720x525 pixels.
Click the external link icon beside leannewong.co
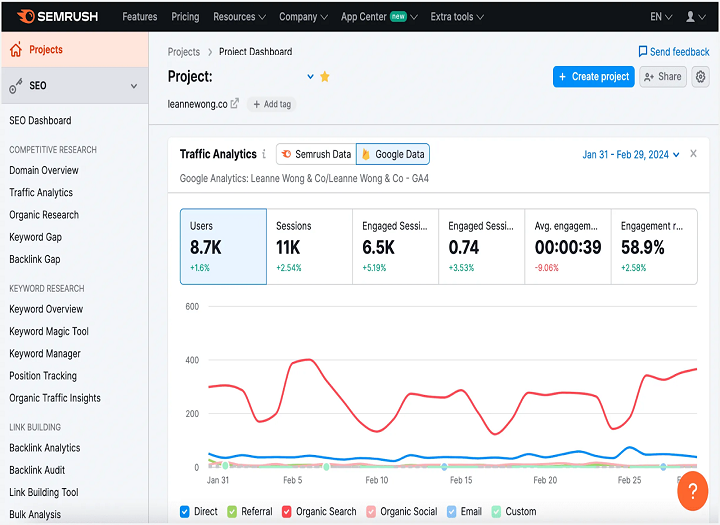pos(235,103)
